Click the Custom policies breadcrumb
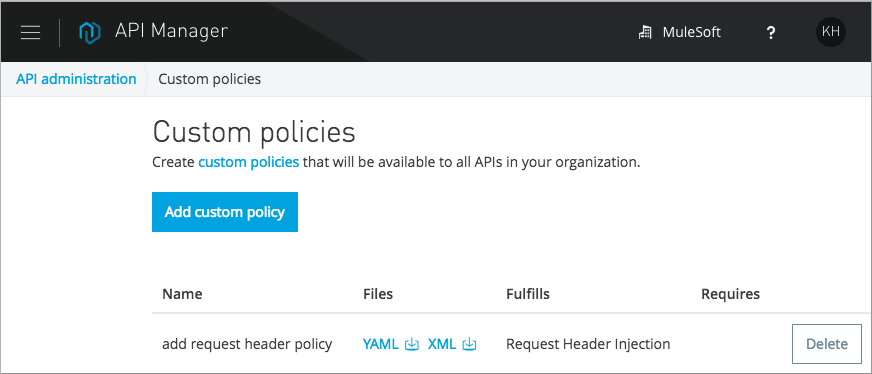 (210, 79)
